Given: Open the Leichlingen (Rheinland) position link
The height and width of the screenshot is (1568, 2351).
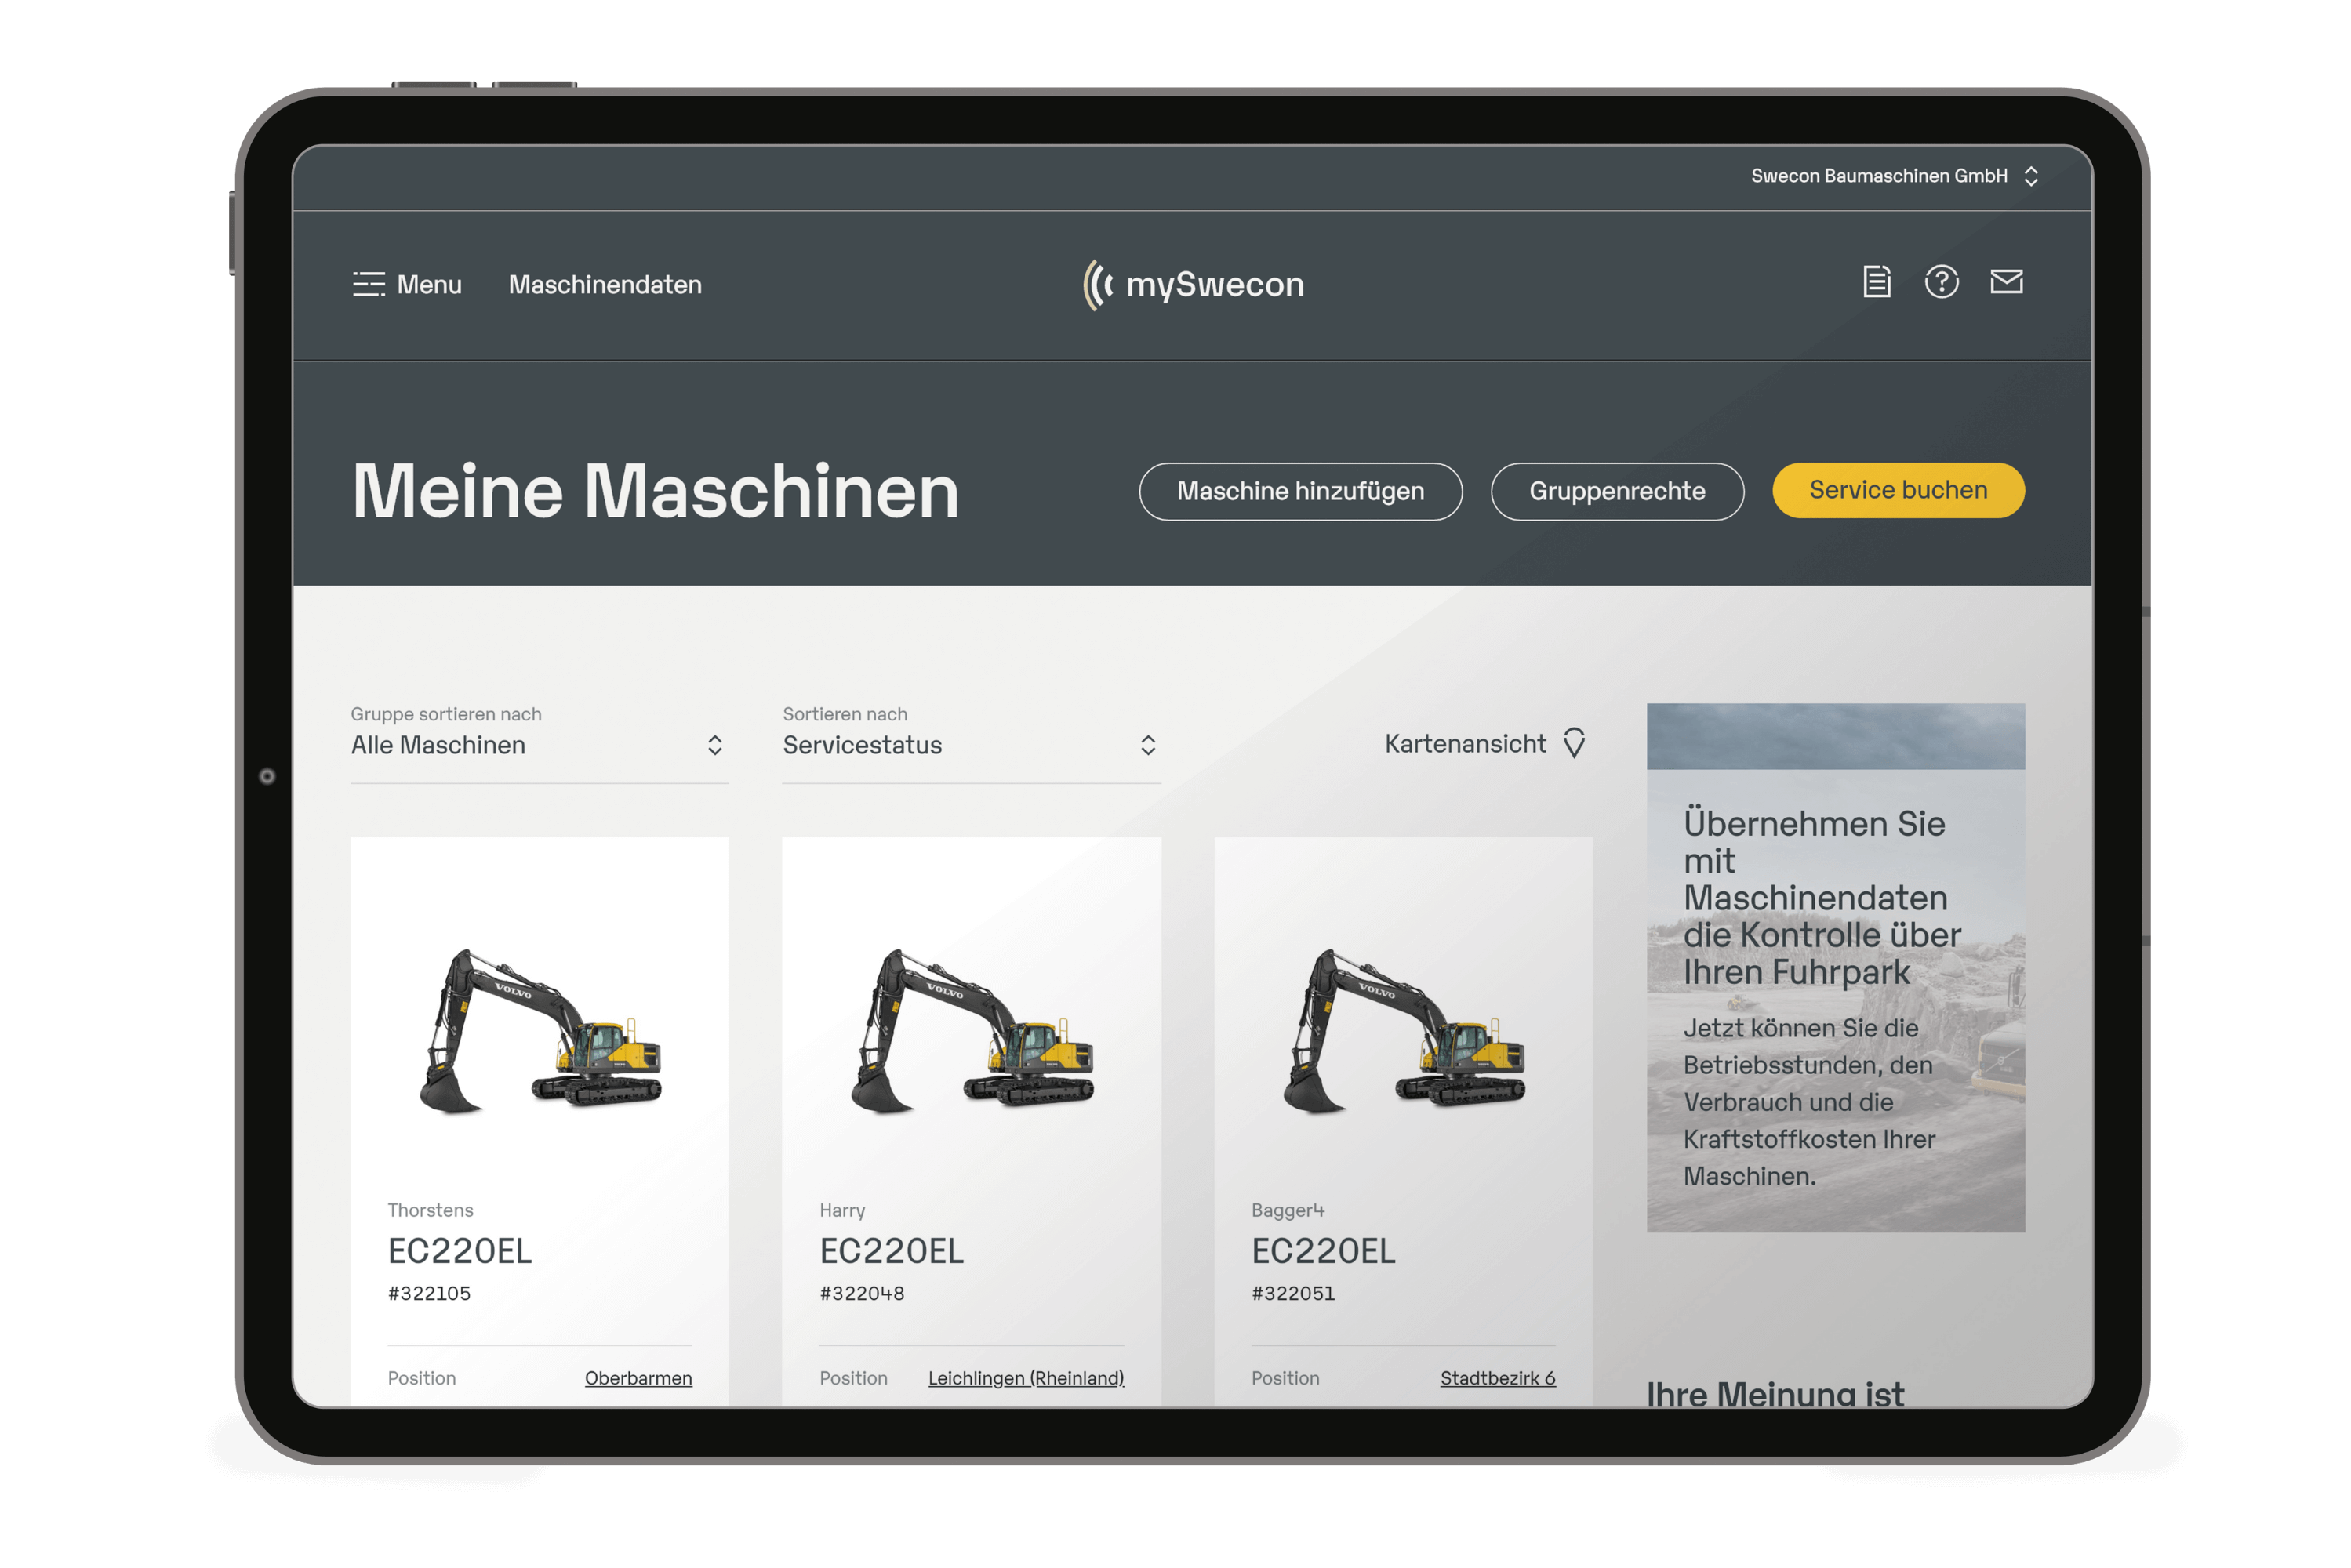Looking at the screenshot, I should pyautogui.click(x=1026, y=1378).
